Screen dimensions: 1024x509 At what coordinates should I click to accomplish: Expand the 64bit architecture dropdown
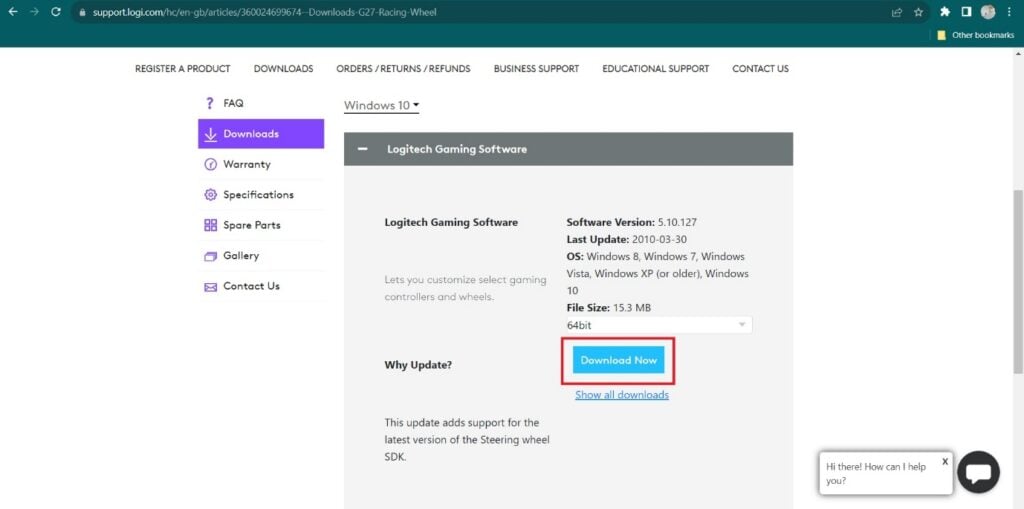click(x=658, y=325)
